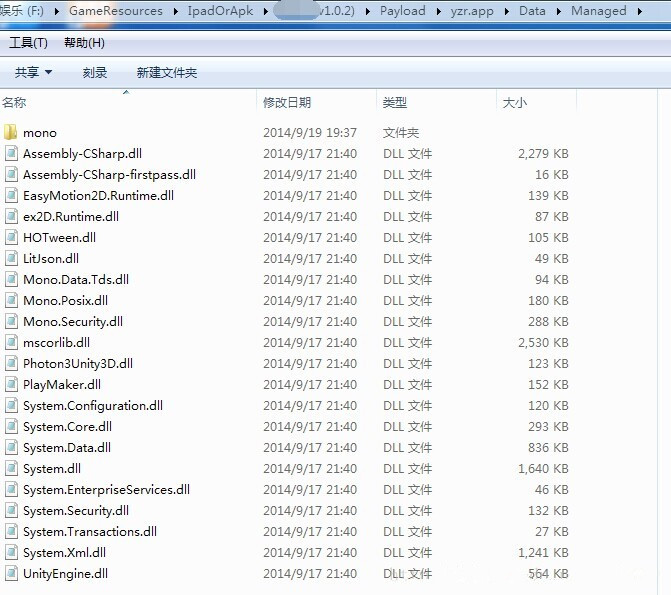
Task: Expand arrow after Managed breadcrumb
Action: (x=639, y=12)
